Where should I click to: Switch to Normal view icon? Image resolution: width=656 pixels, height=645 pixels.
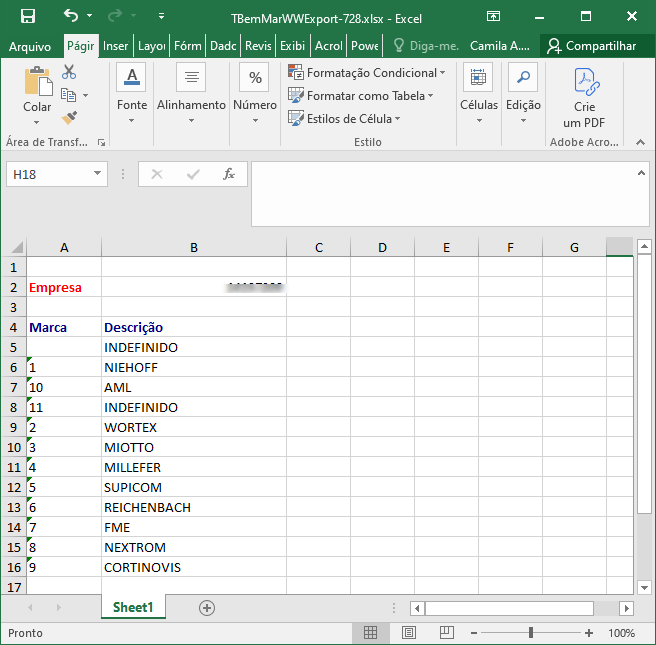click(370, 632)
